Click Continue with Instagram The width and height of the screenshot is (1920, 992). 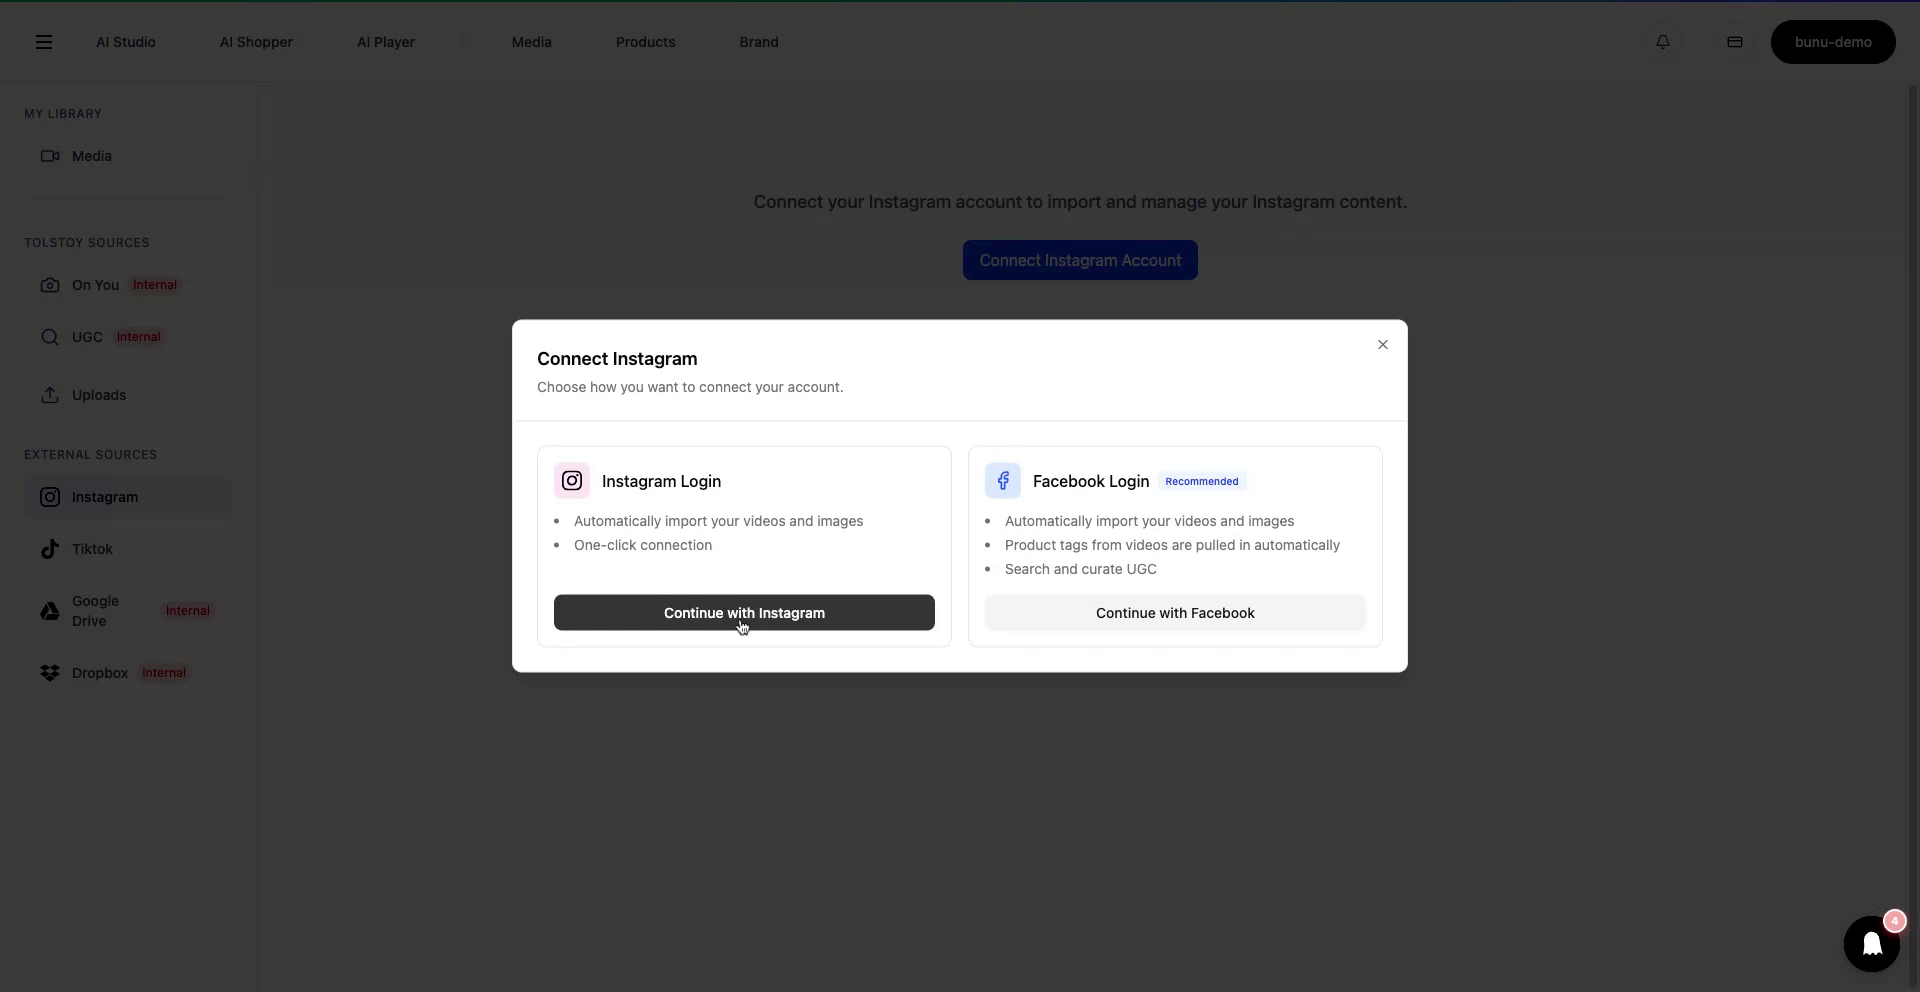743,612
